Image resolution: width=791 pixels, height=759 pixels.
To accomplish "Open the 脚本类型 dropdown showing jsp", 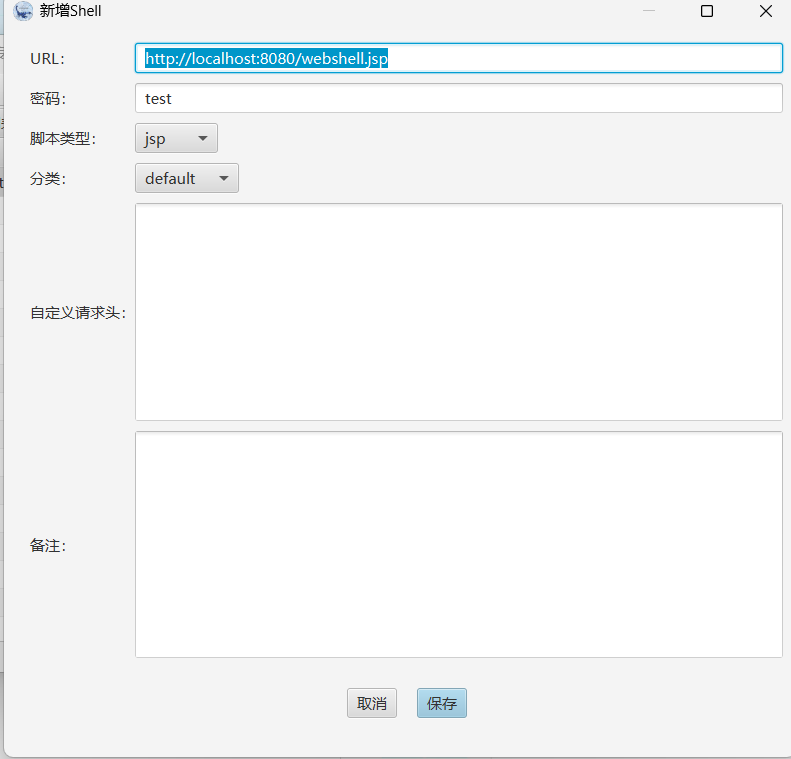I will tap(176, 138).
